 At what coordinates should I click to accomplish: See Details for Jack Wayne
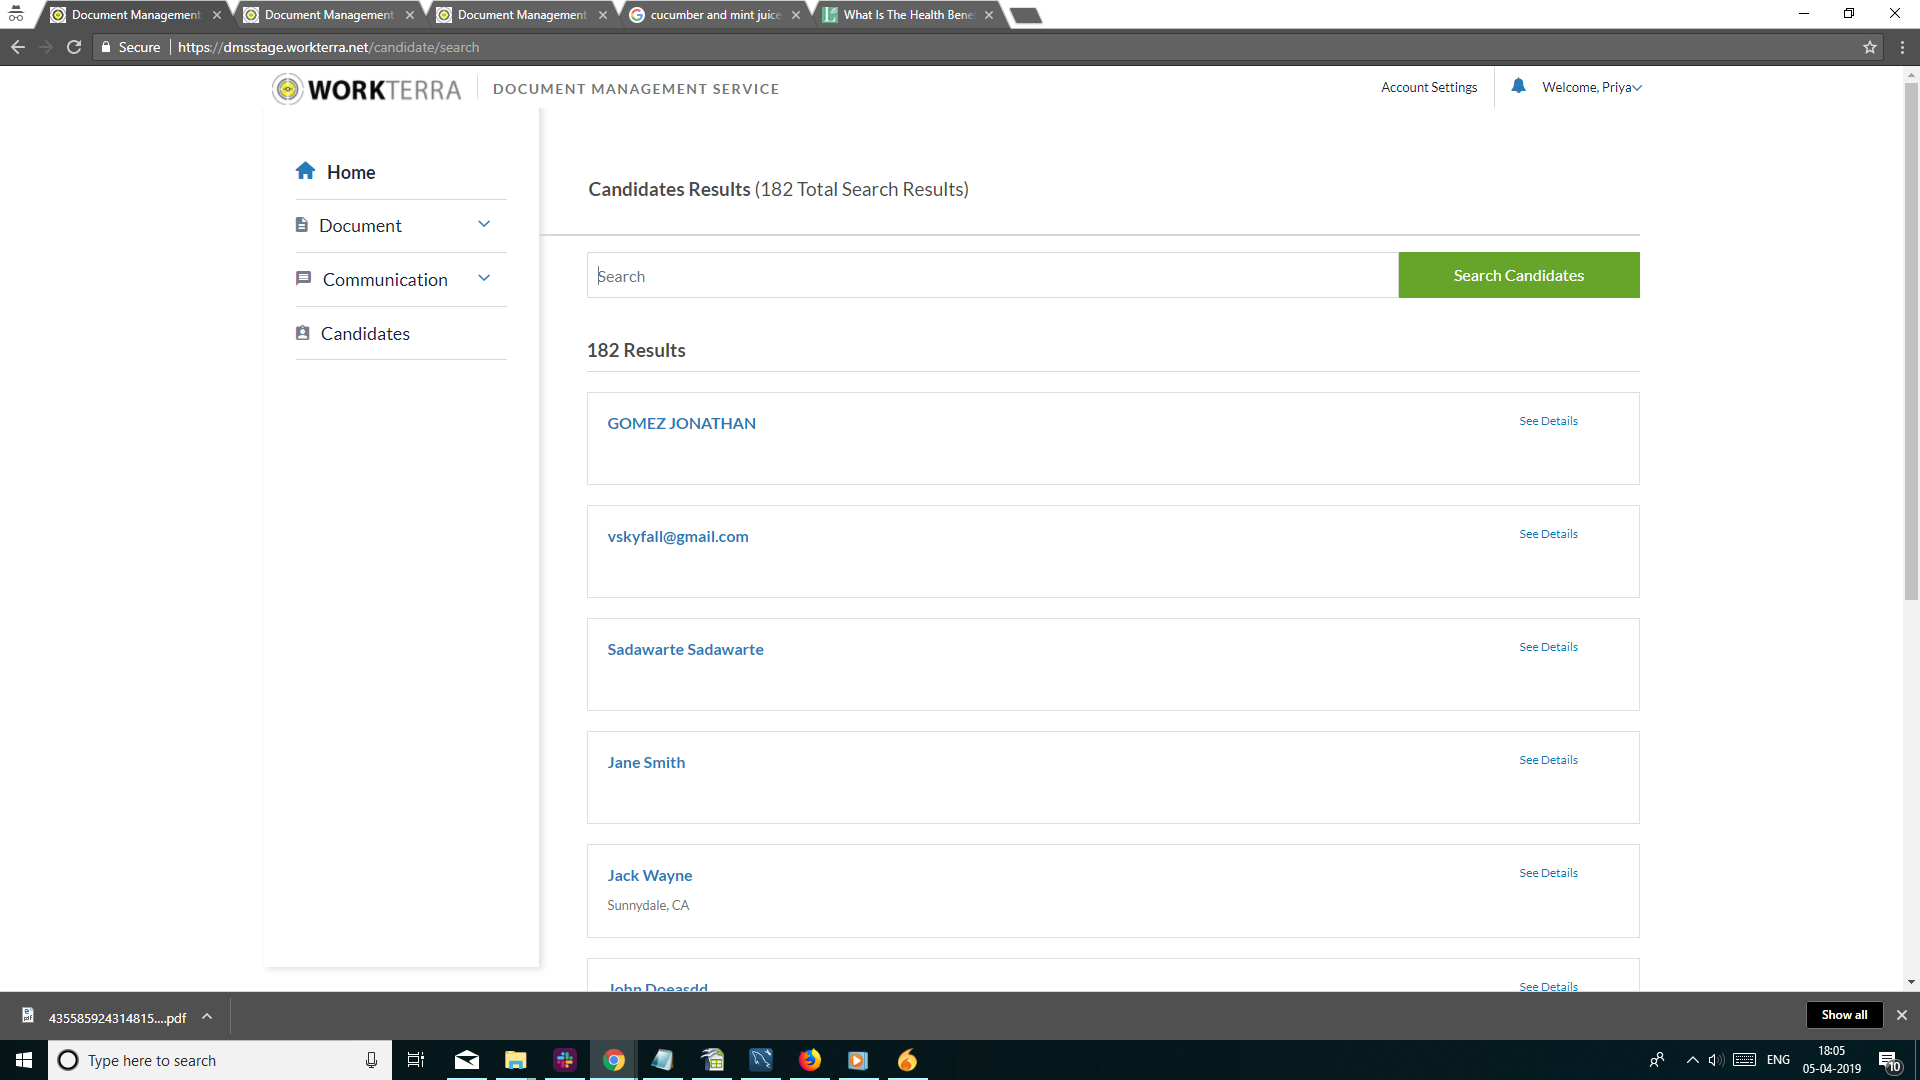click(x=1548, y=873)
